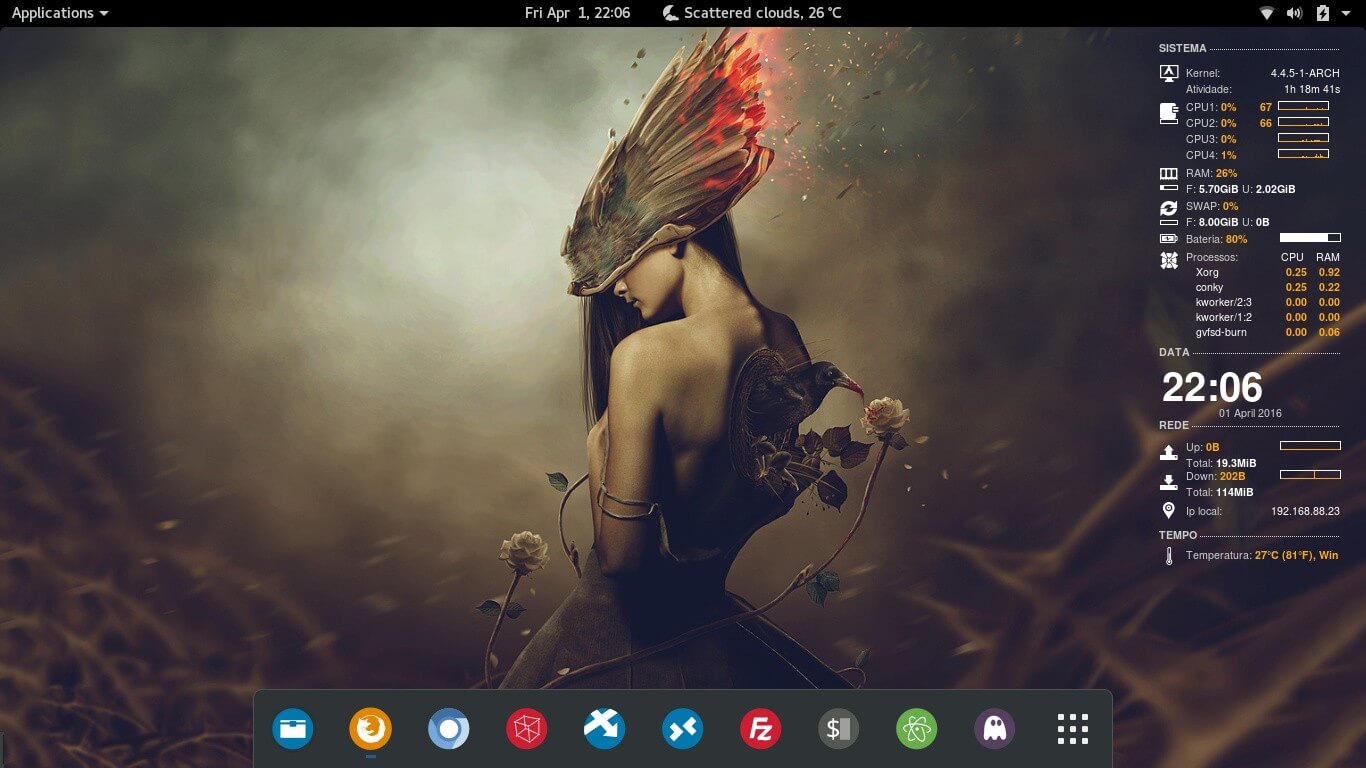Click the battery indicator in the tray
Image resolution: width=1366 pixels, height=768 pixels.
click(1322, 13)
